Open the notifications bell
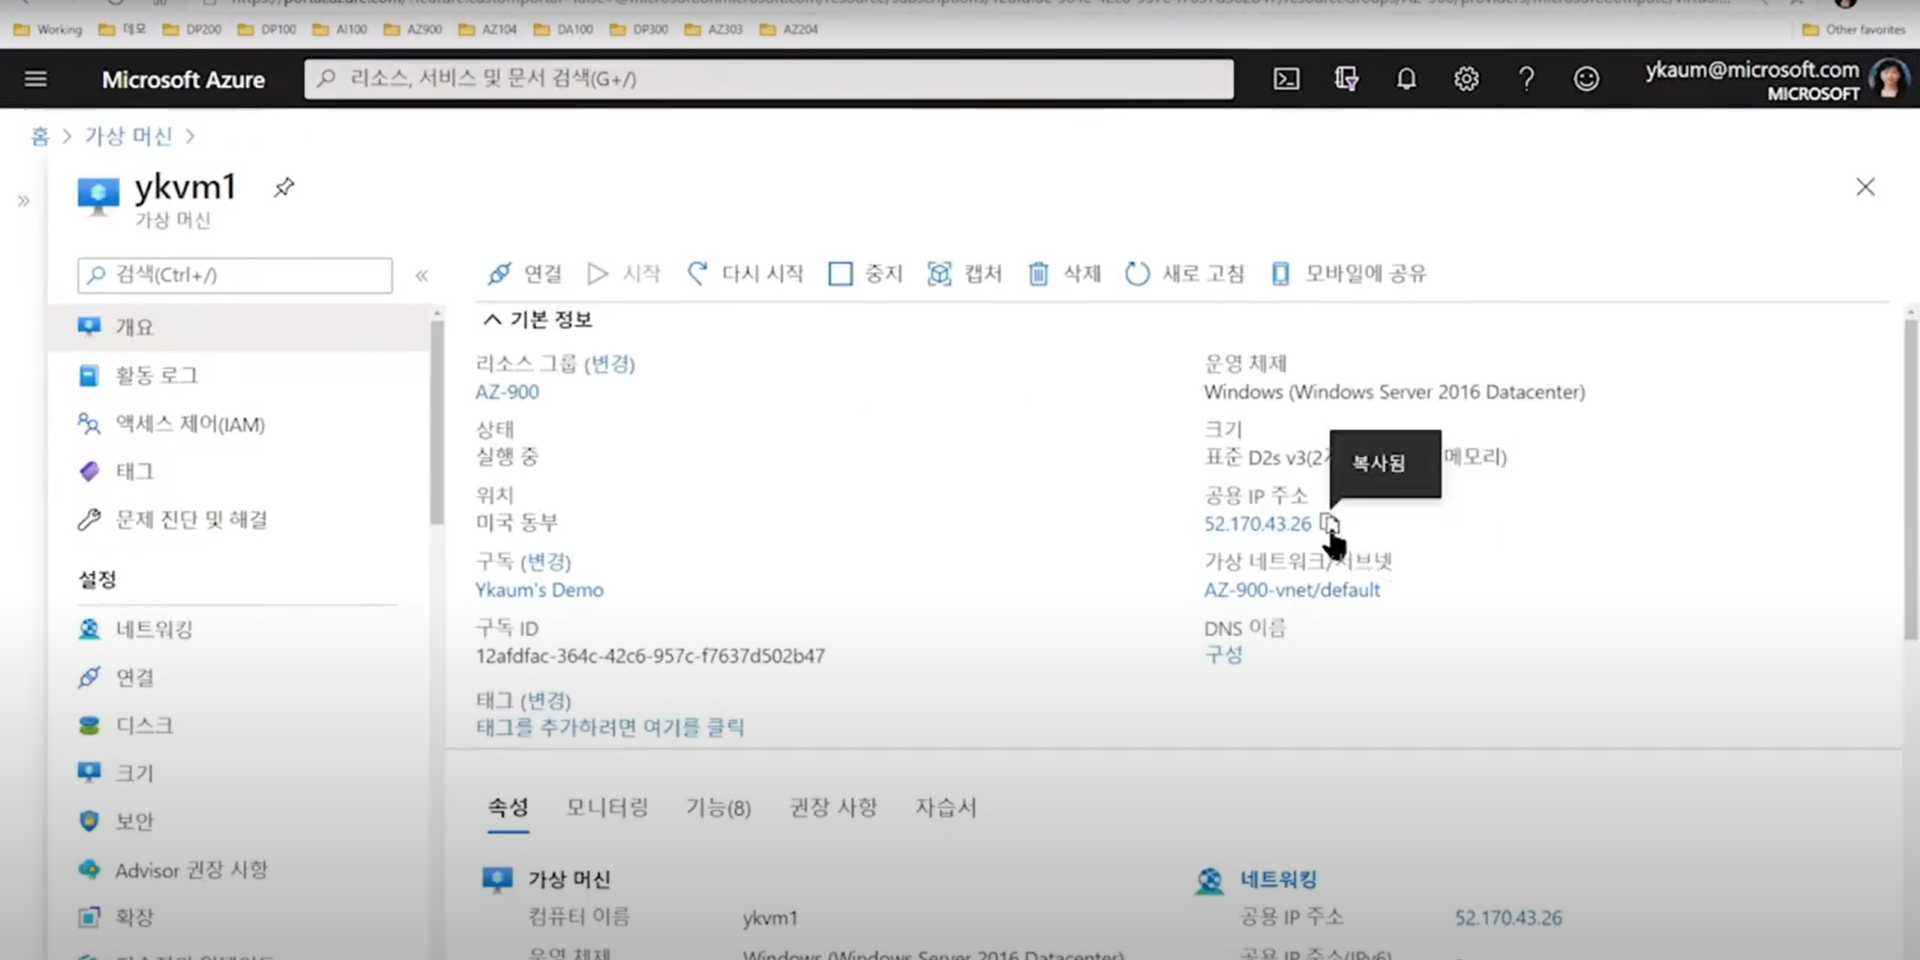The width and height of the screenshot is (1920, 960). [1406, 78]
